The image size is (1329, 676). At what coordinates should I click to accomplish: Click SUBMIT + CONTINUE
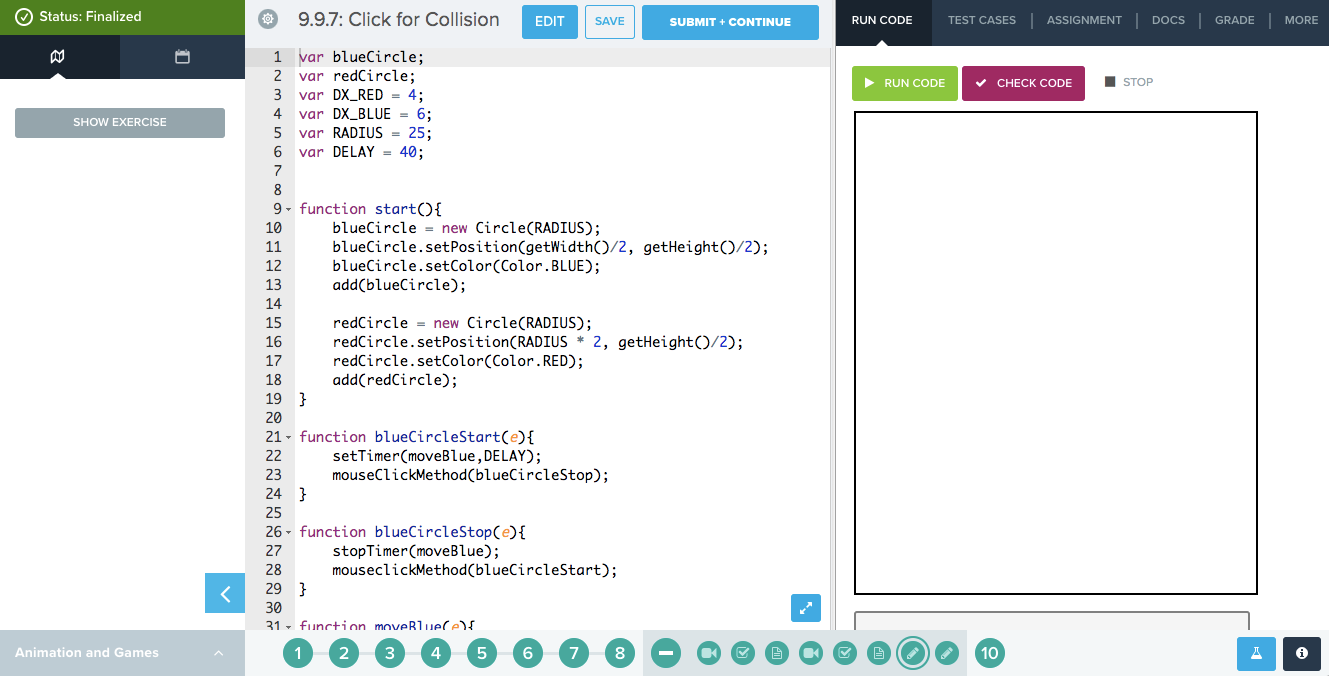(x=730, y=21)
